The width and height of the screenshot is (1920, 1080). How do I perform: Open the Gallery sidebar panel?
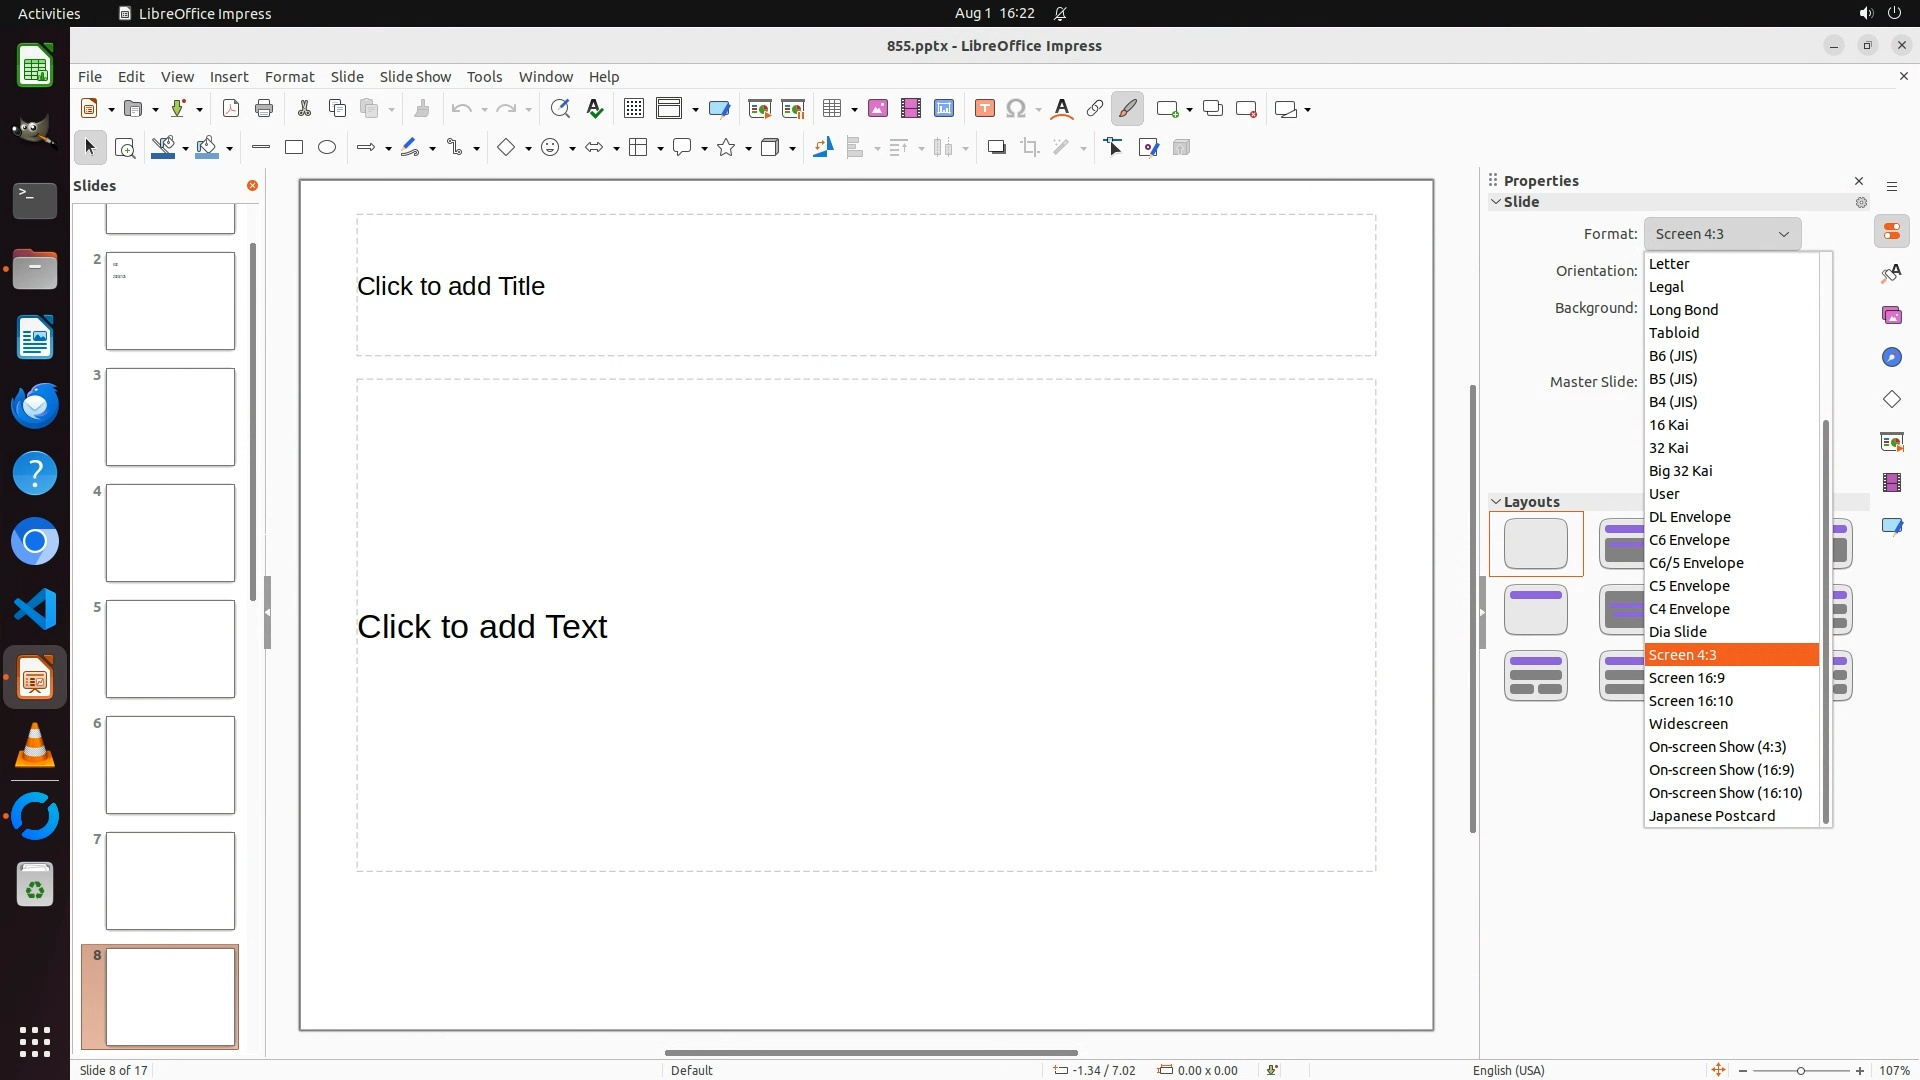1892,315
